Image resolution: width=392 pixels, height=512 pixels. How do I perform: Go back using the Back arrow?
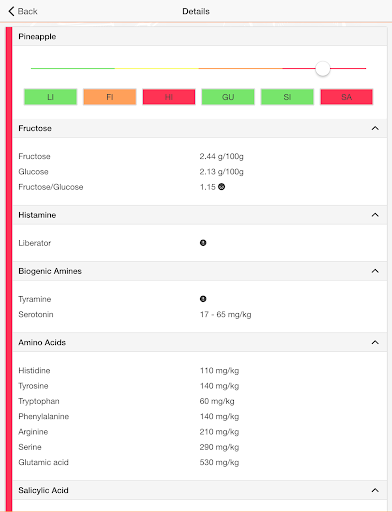[11, 11]
